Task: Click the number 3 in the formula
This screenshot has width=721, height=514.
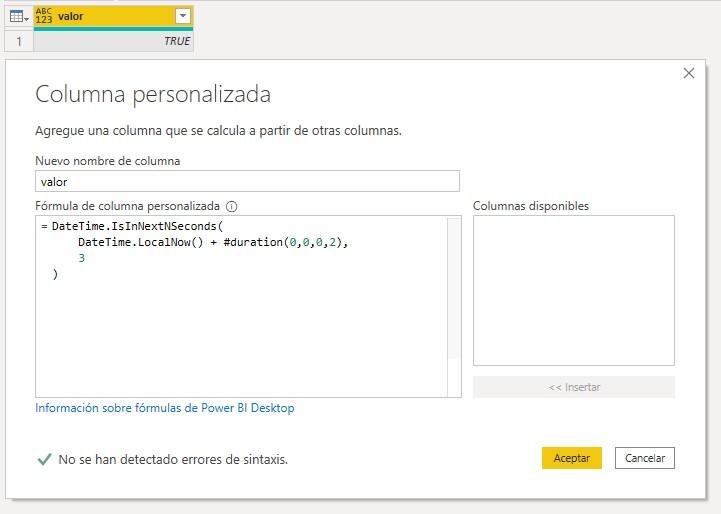Action: click(81, 258)
